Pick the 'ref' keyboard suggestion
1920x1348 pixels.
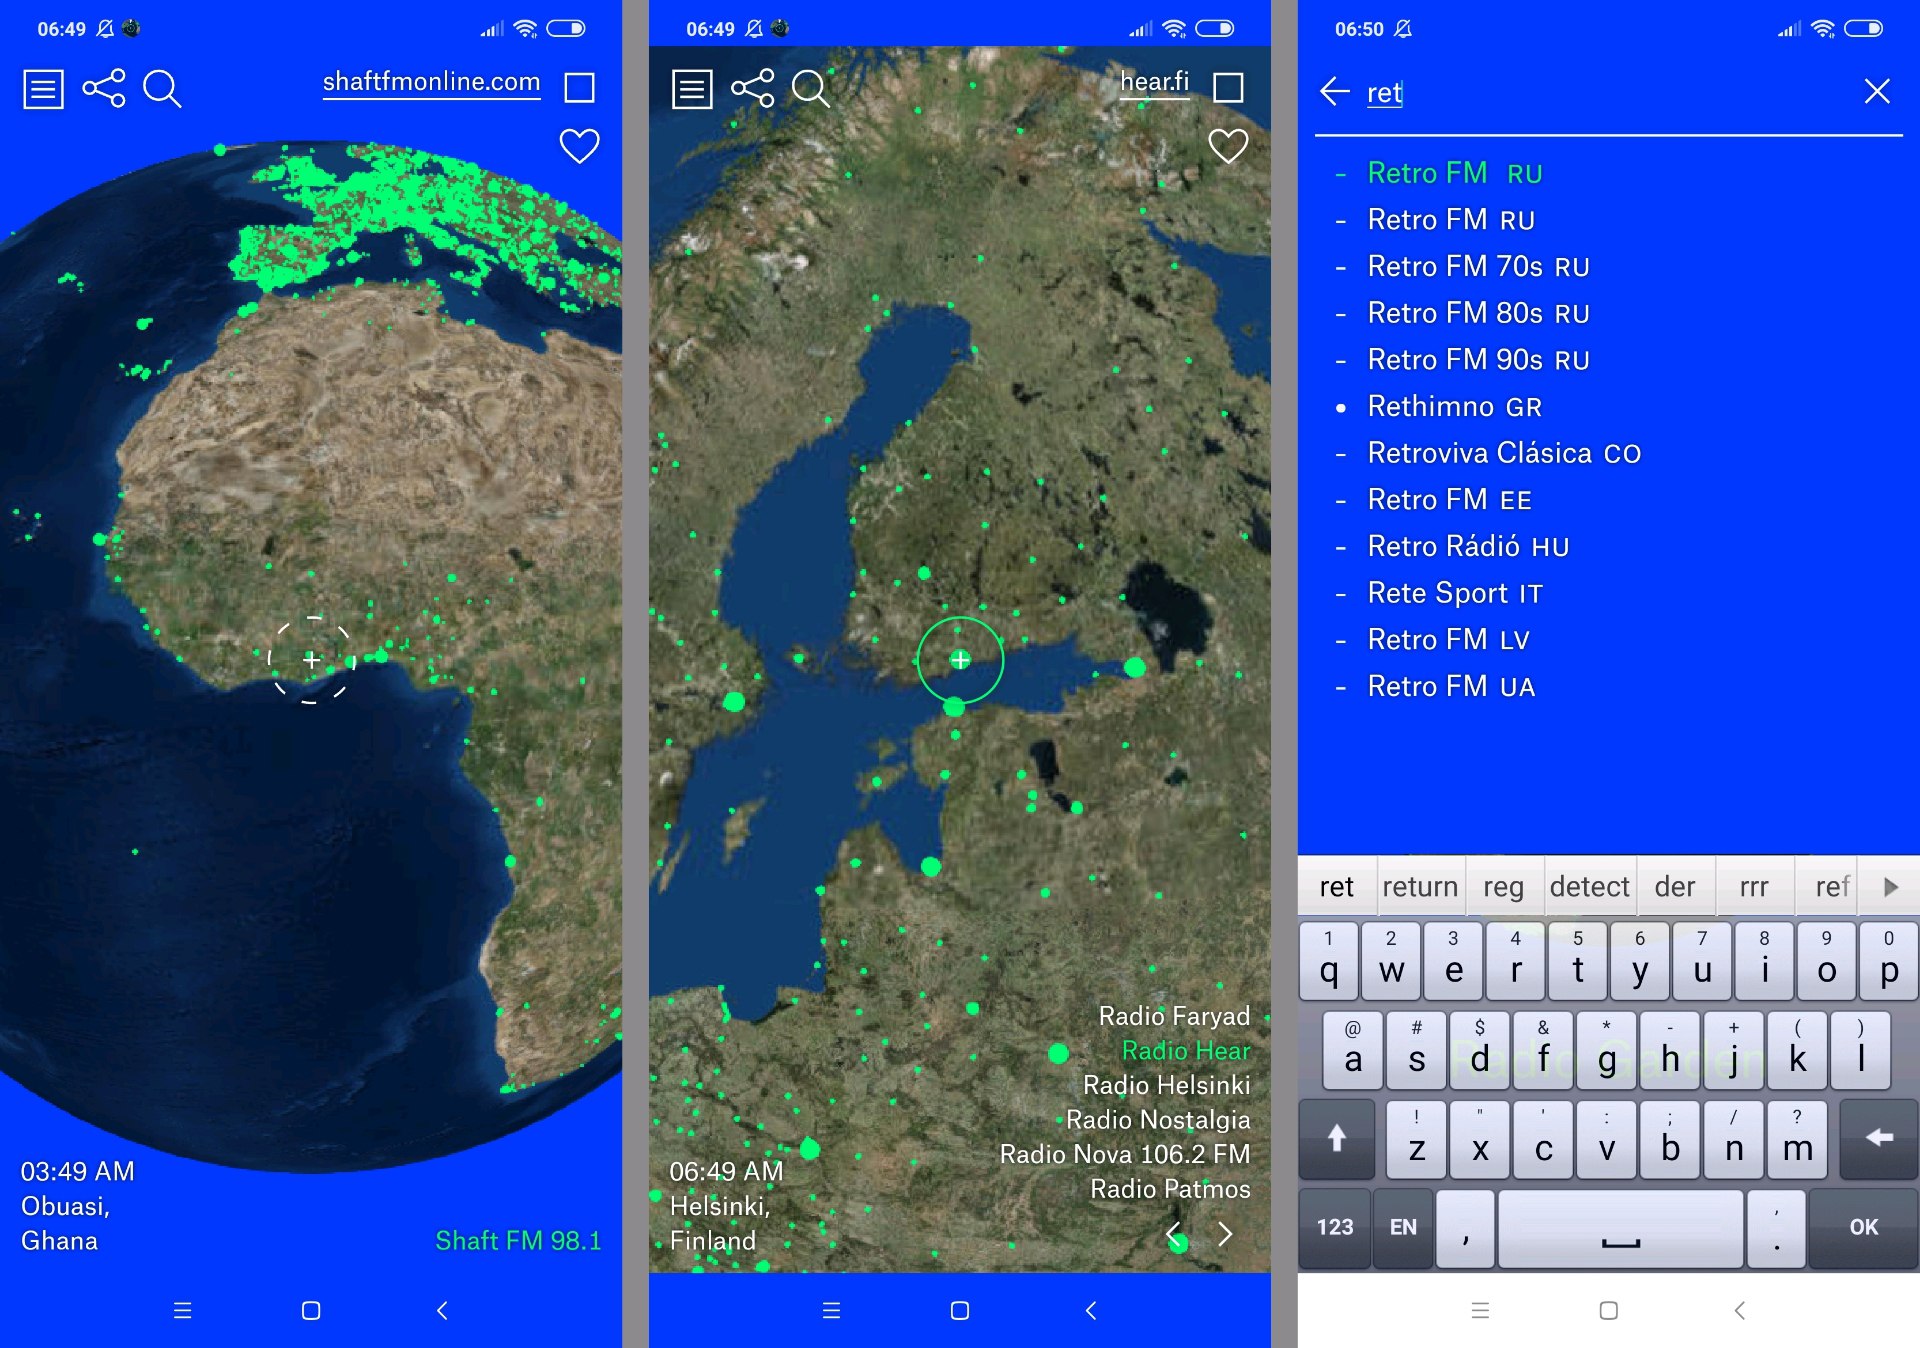(1832, 887)
